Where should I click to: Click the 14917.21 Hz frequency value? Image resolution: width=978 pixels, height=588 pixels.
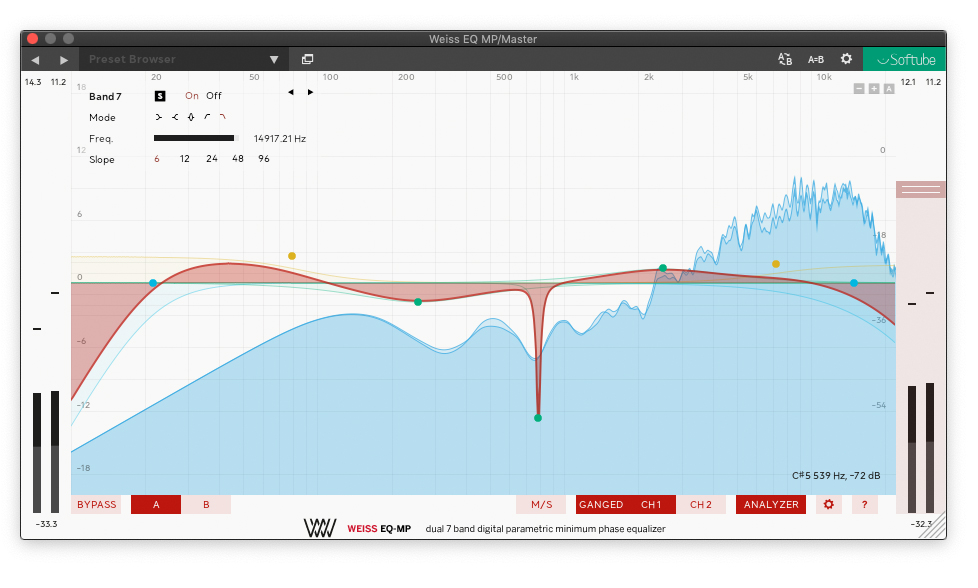279,138
